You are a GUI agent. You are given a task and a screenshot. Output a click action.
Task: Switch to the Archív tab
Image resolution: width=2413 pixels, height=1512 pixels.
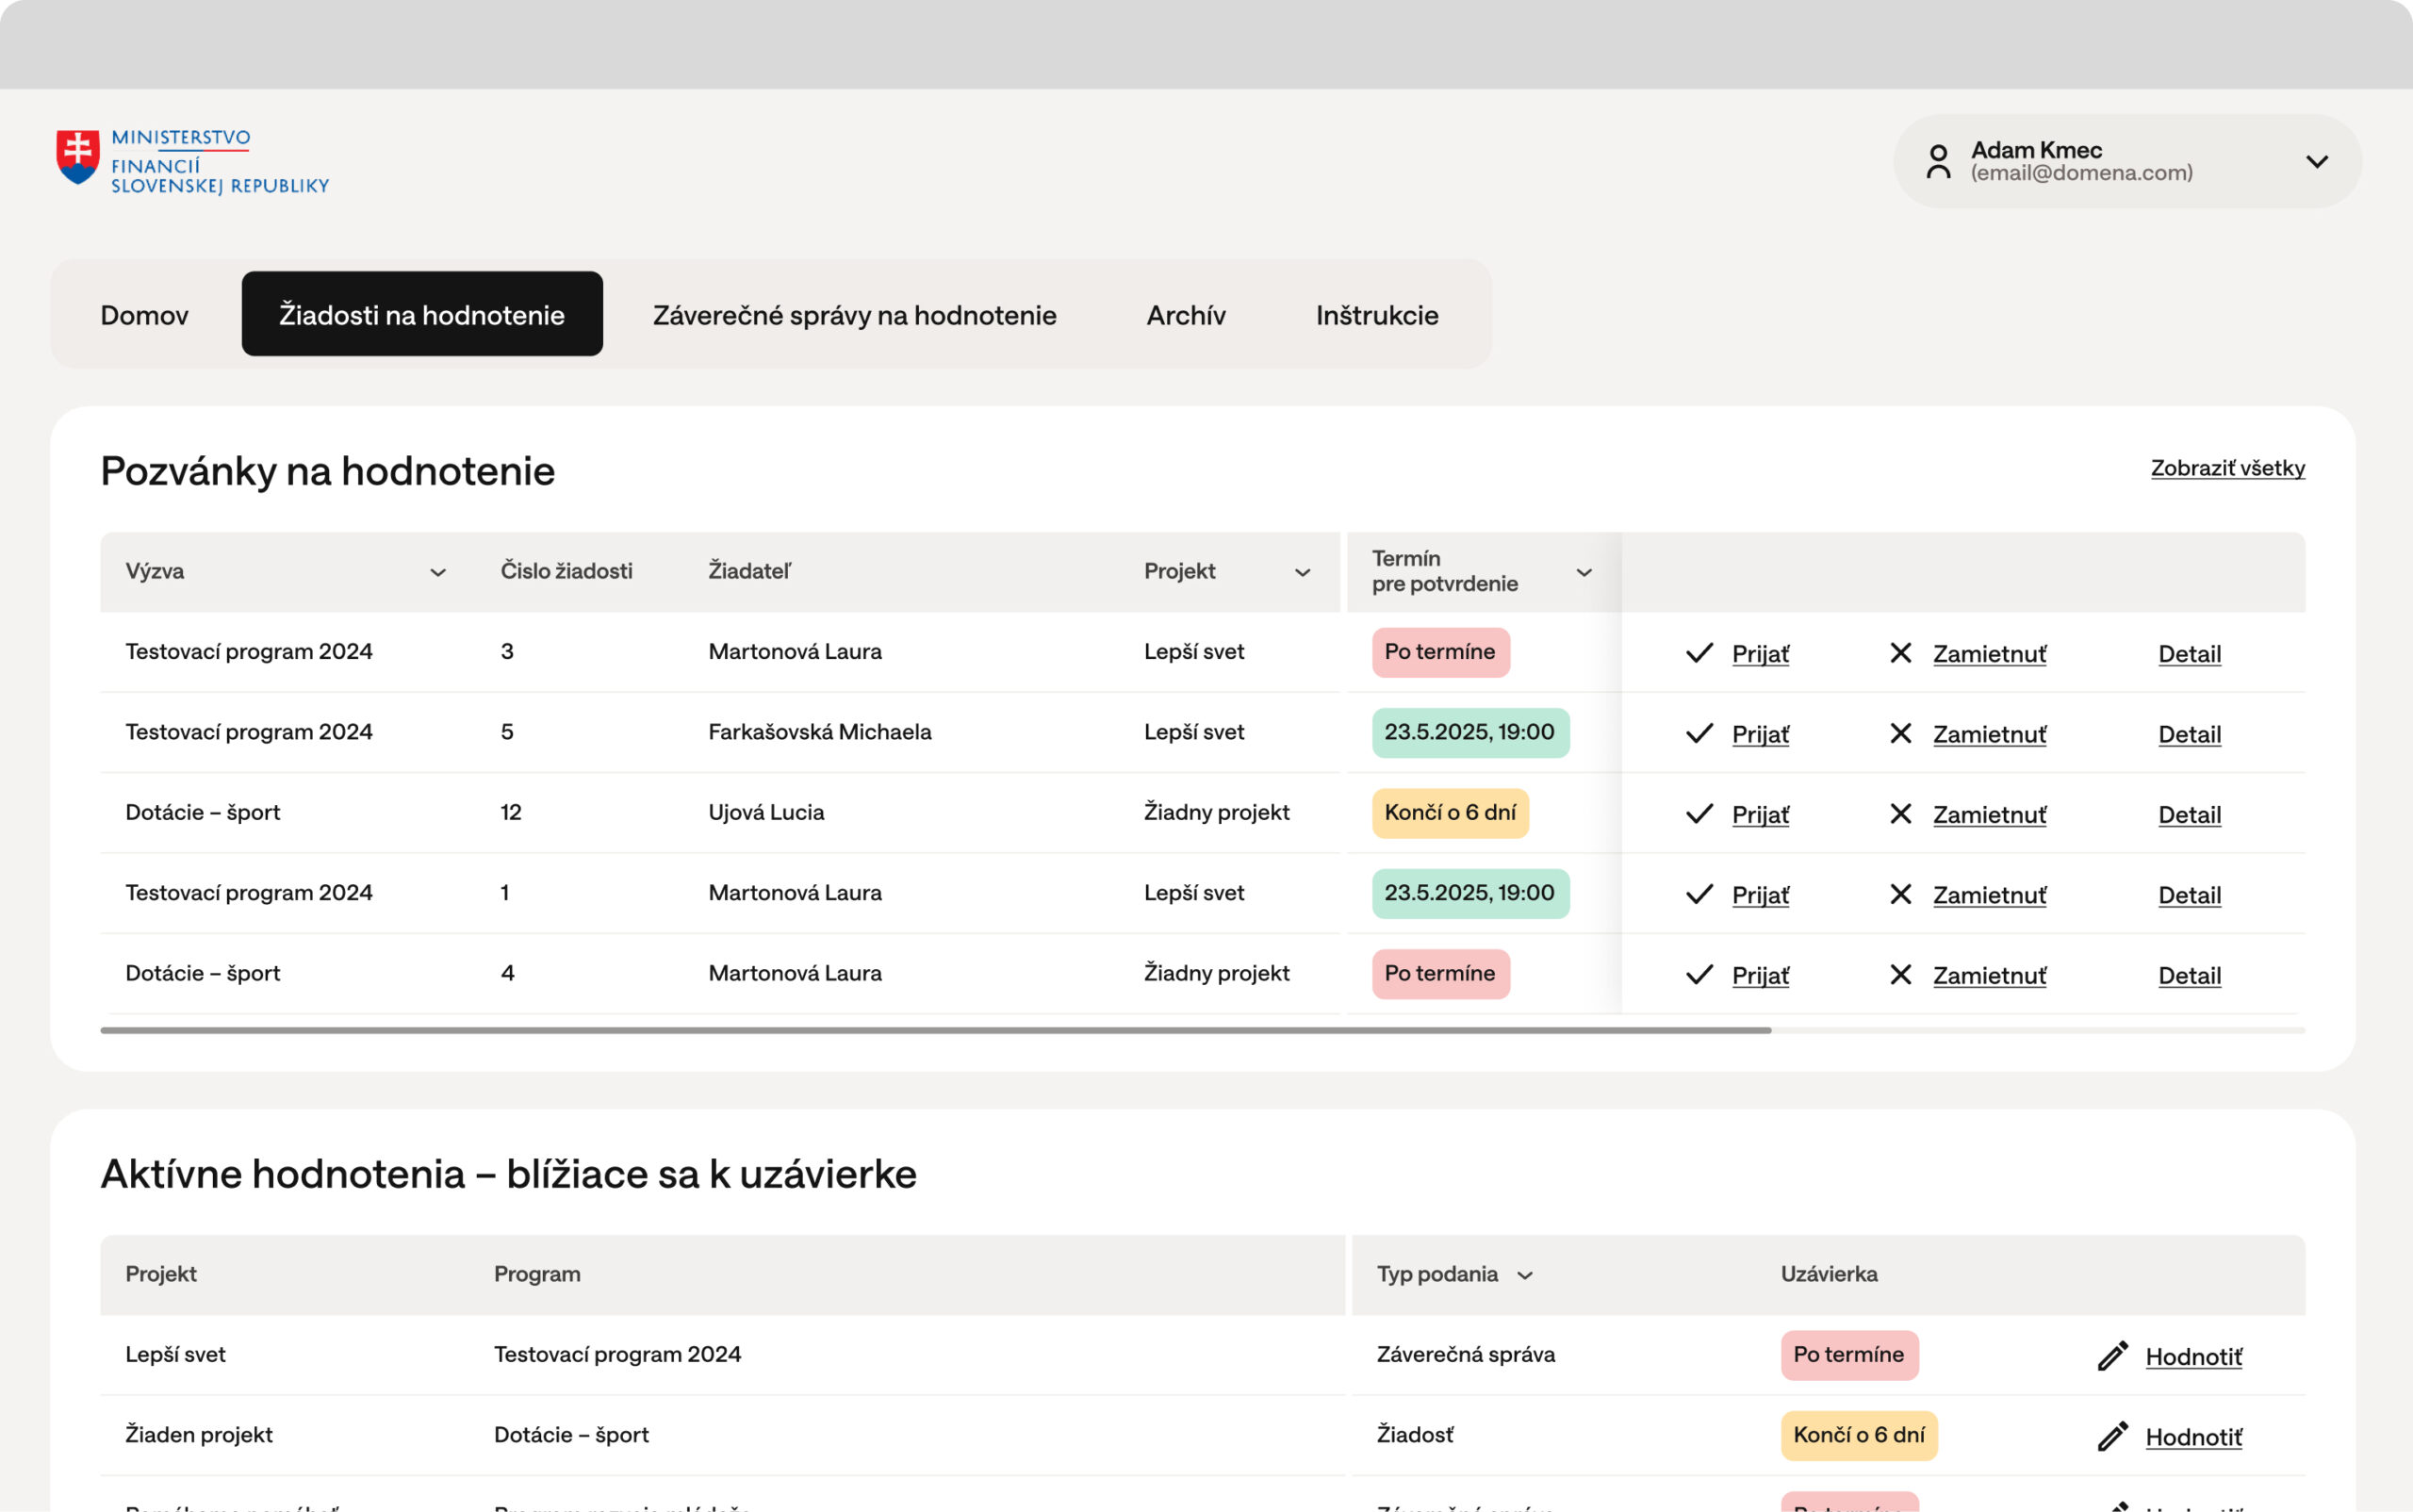1186,314
